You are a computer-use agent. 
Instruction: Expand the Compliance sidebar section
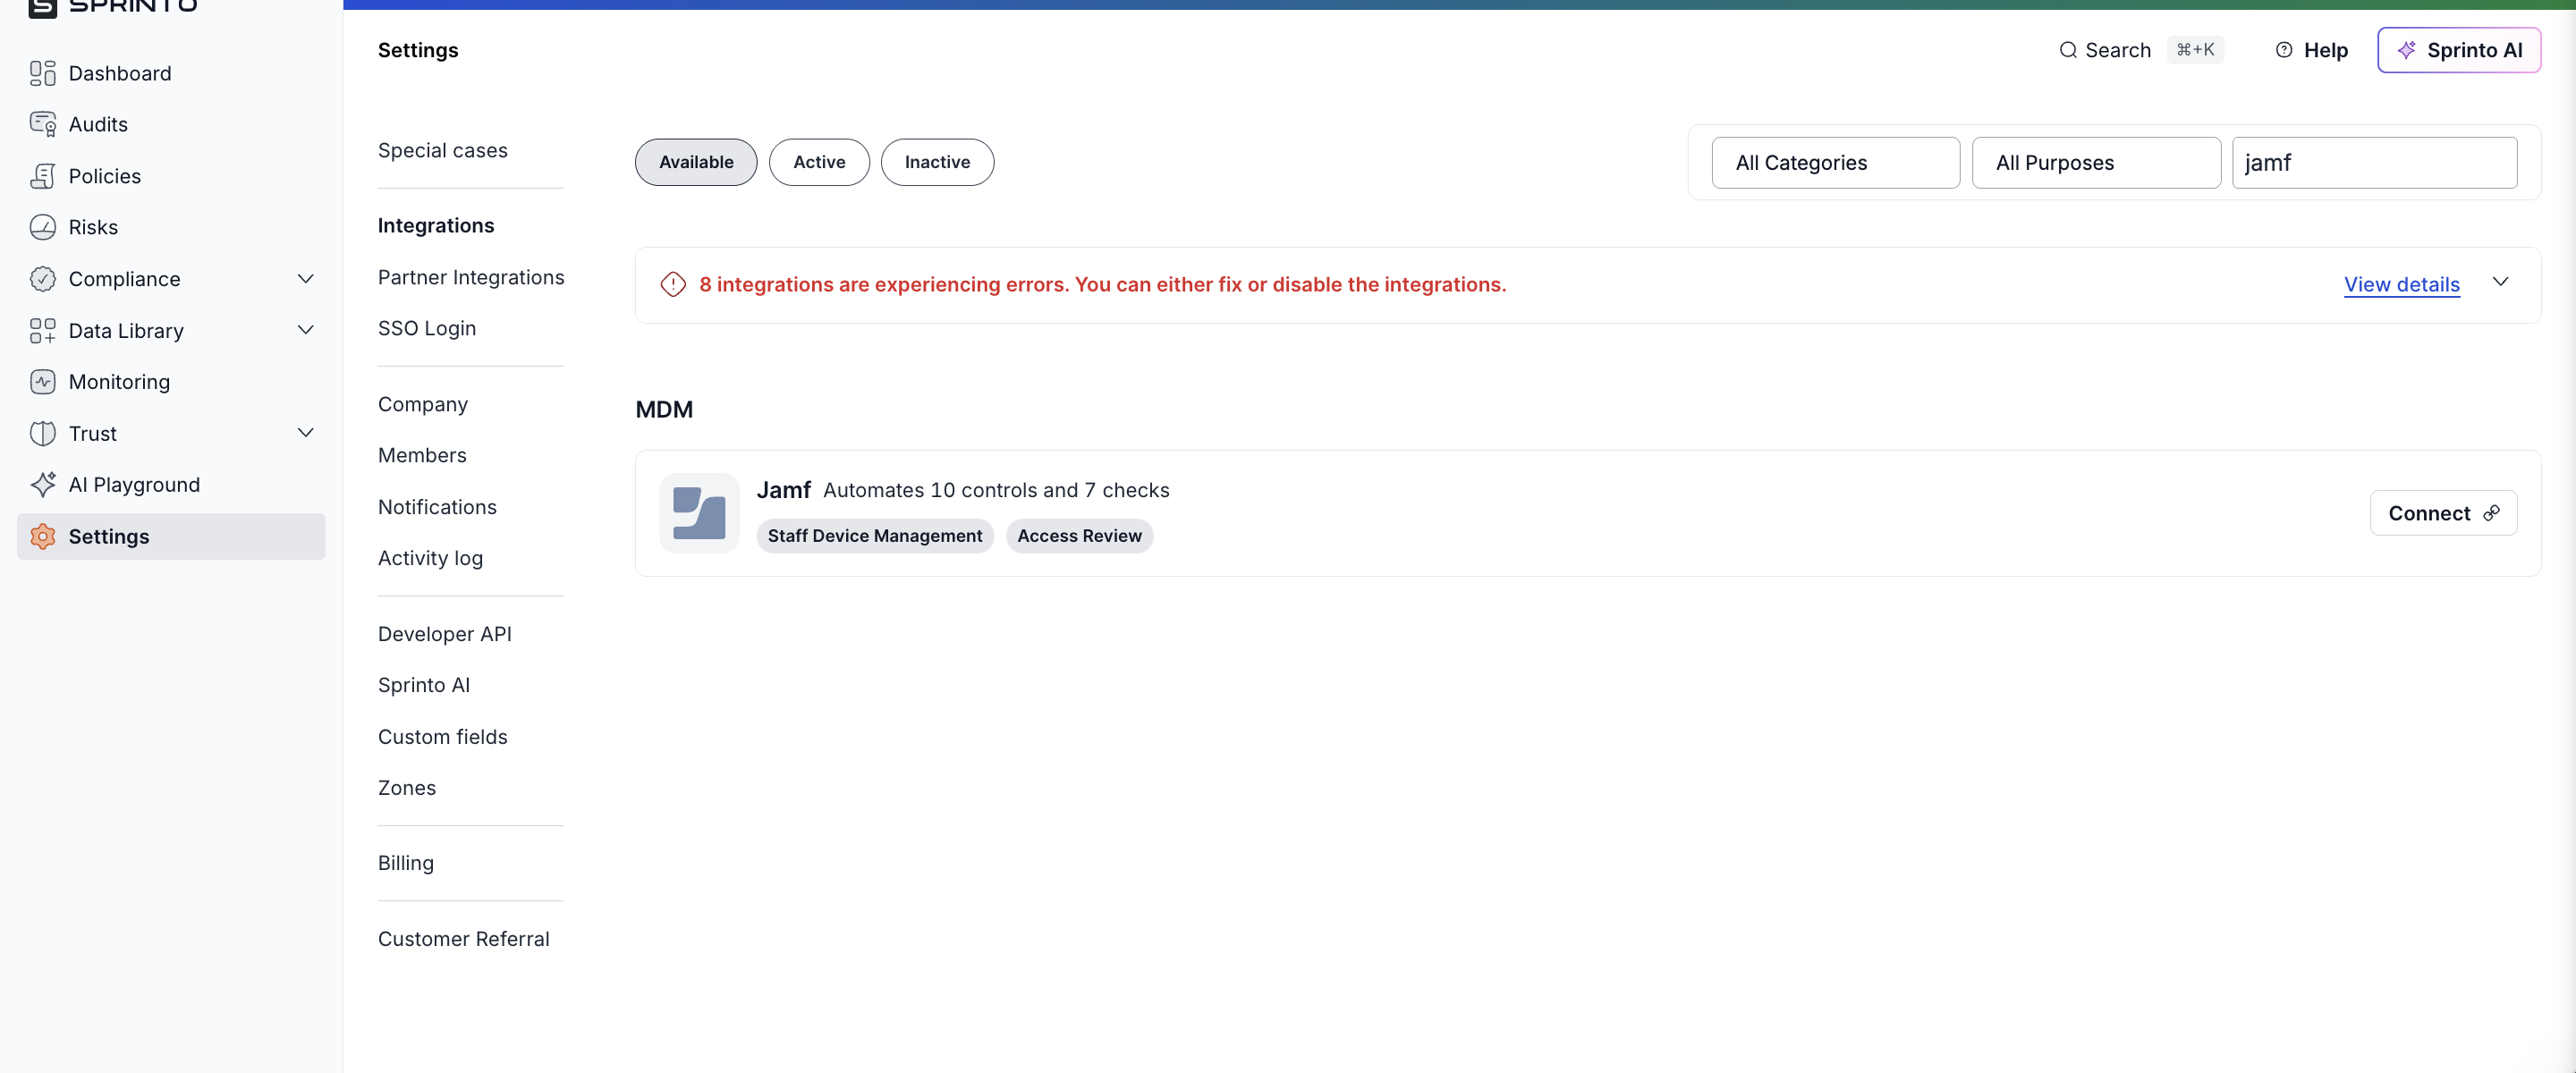306,279
